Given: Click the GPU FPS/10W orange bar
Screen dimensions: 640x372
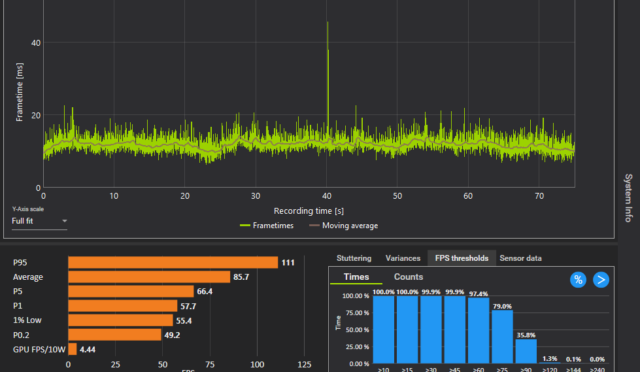Looking at the screenshot, I should tap(72, 349).
